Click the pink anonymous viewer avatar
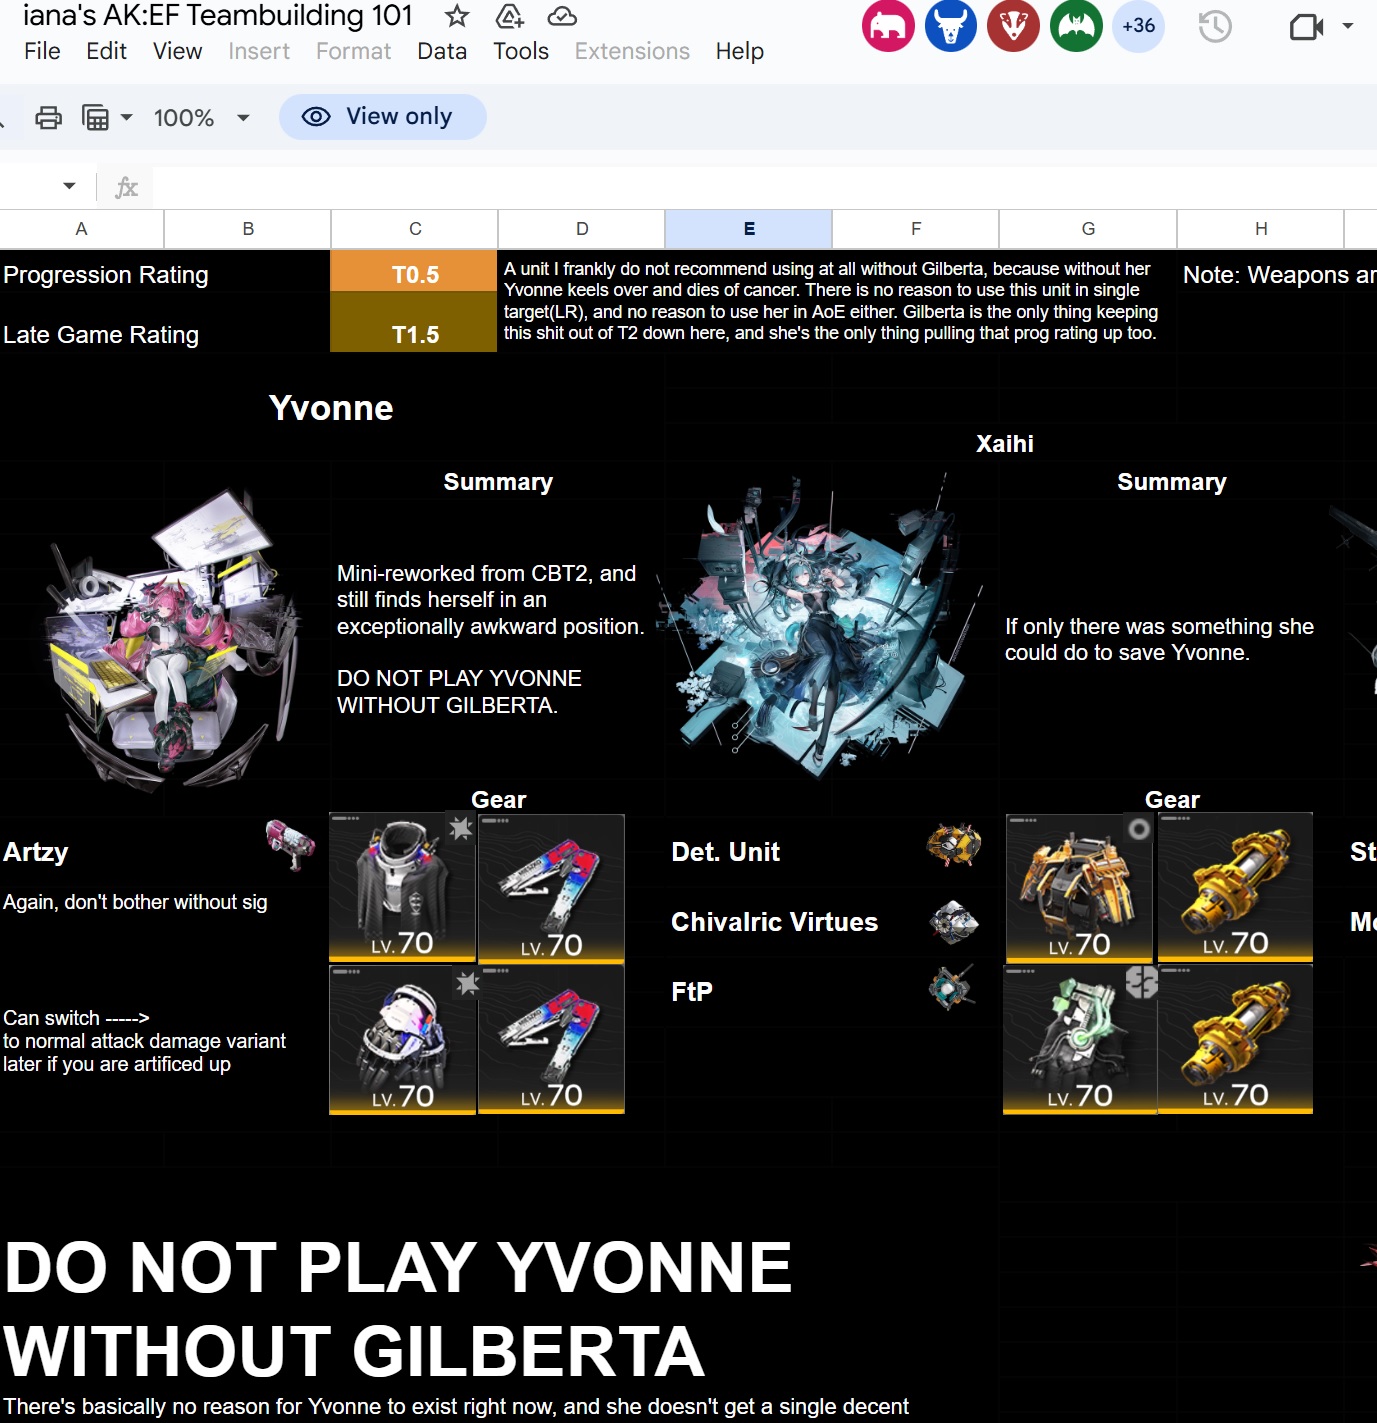 [x=888, y=26]
